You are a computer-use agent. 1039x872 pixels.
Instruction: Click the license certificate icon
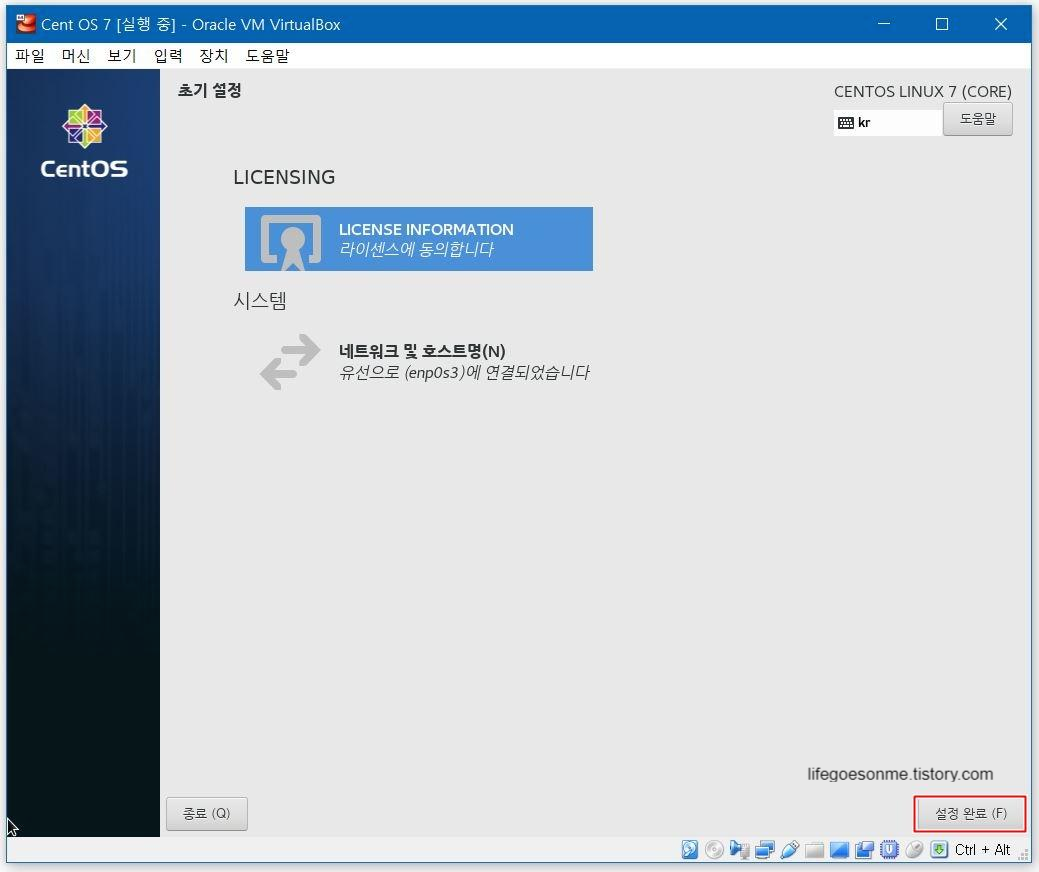(x=291, y=242)
